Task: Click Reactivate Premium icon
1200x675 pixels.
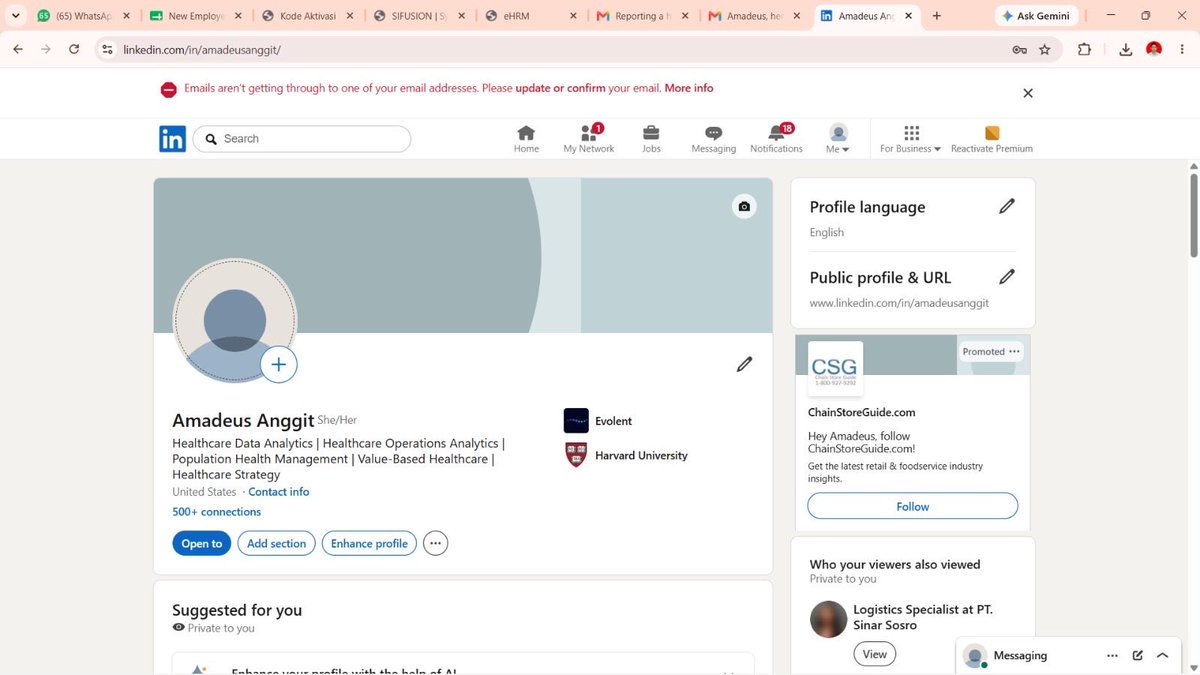Action: point(992,139)
